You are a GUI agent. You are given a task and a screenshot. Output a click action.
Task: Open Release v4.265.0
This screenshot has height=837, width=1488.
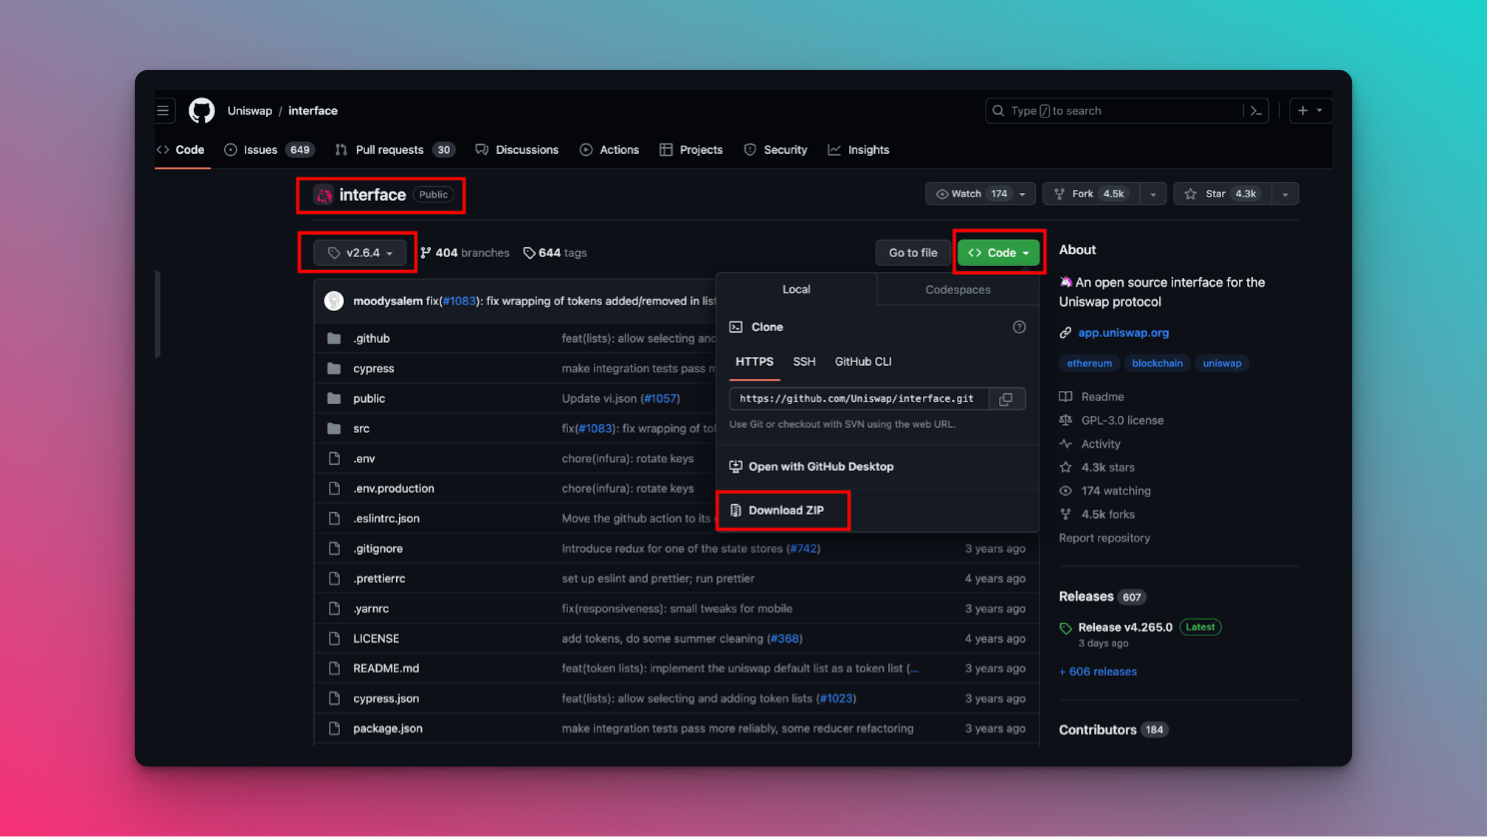click(x=1125, y=628)
